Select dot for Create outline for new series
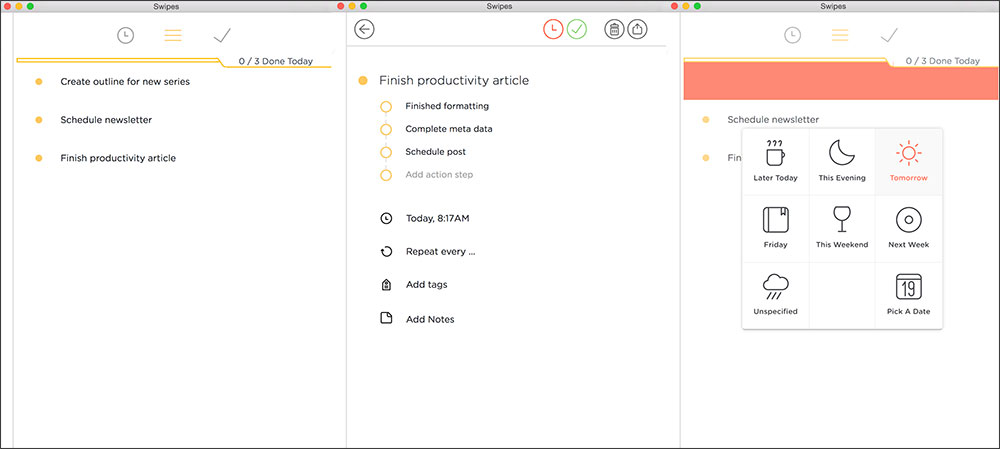Screen dimensions: 1000x449 pos(39,82)
